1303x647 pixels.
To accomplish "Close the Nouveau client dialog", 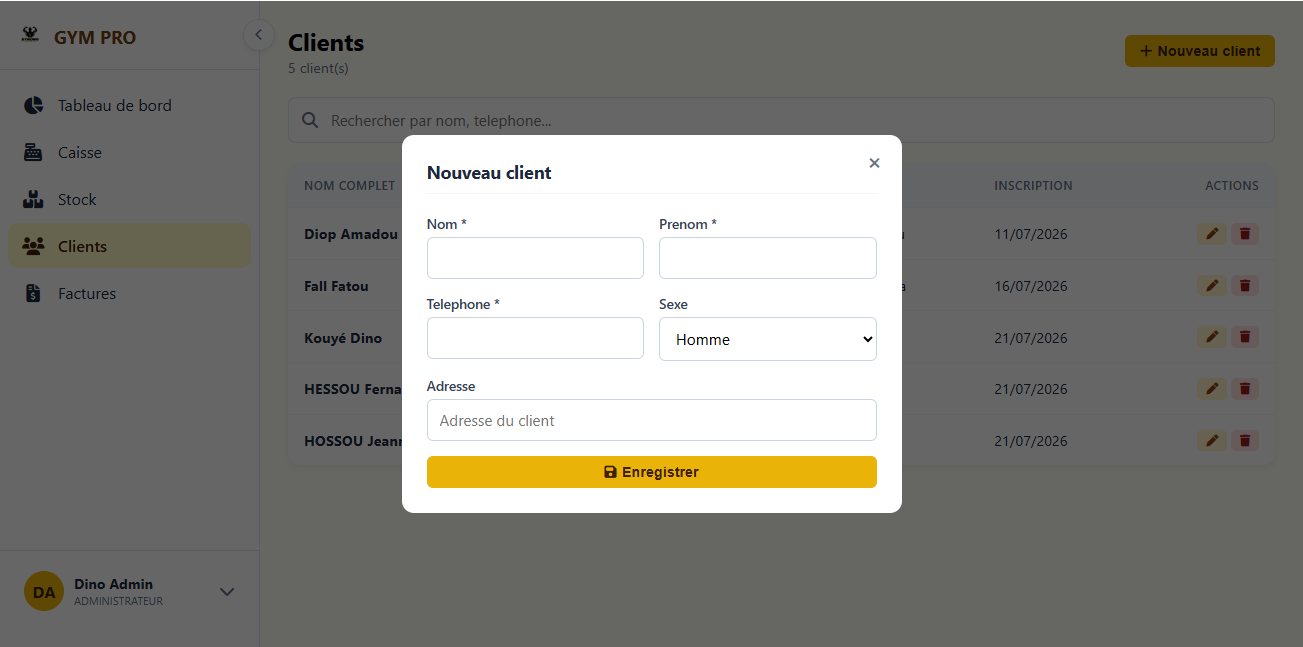I will coord(874,163).
